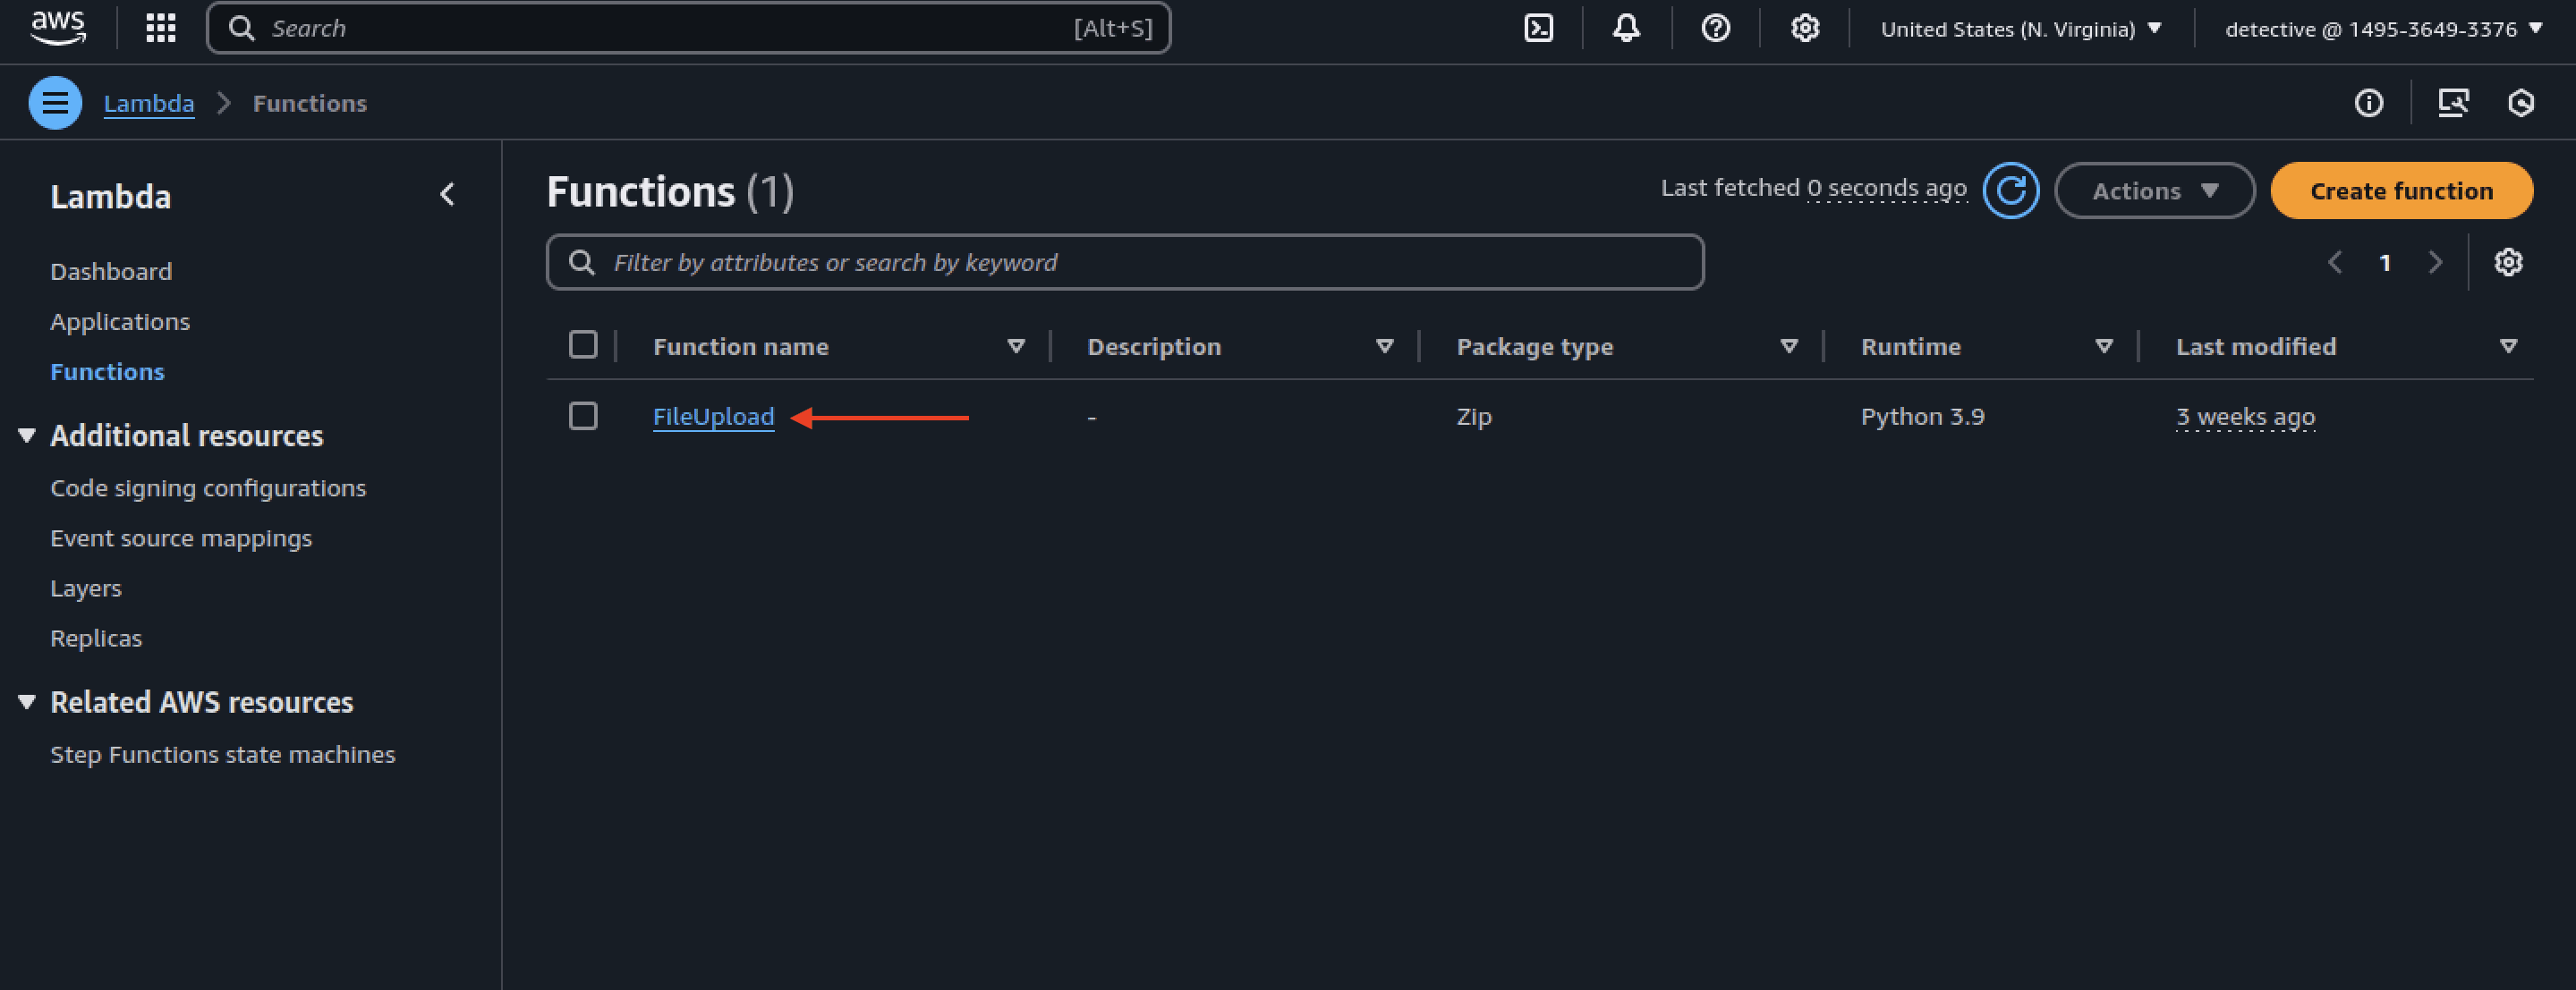This screenshot has width=2576, height=990.
Task: Open Code signing configurations
Action: coord(208,488)
